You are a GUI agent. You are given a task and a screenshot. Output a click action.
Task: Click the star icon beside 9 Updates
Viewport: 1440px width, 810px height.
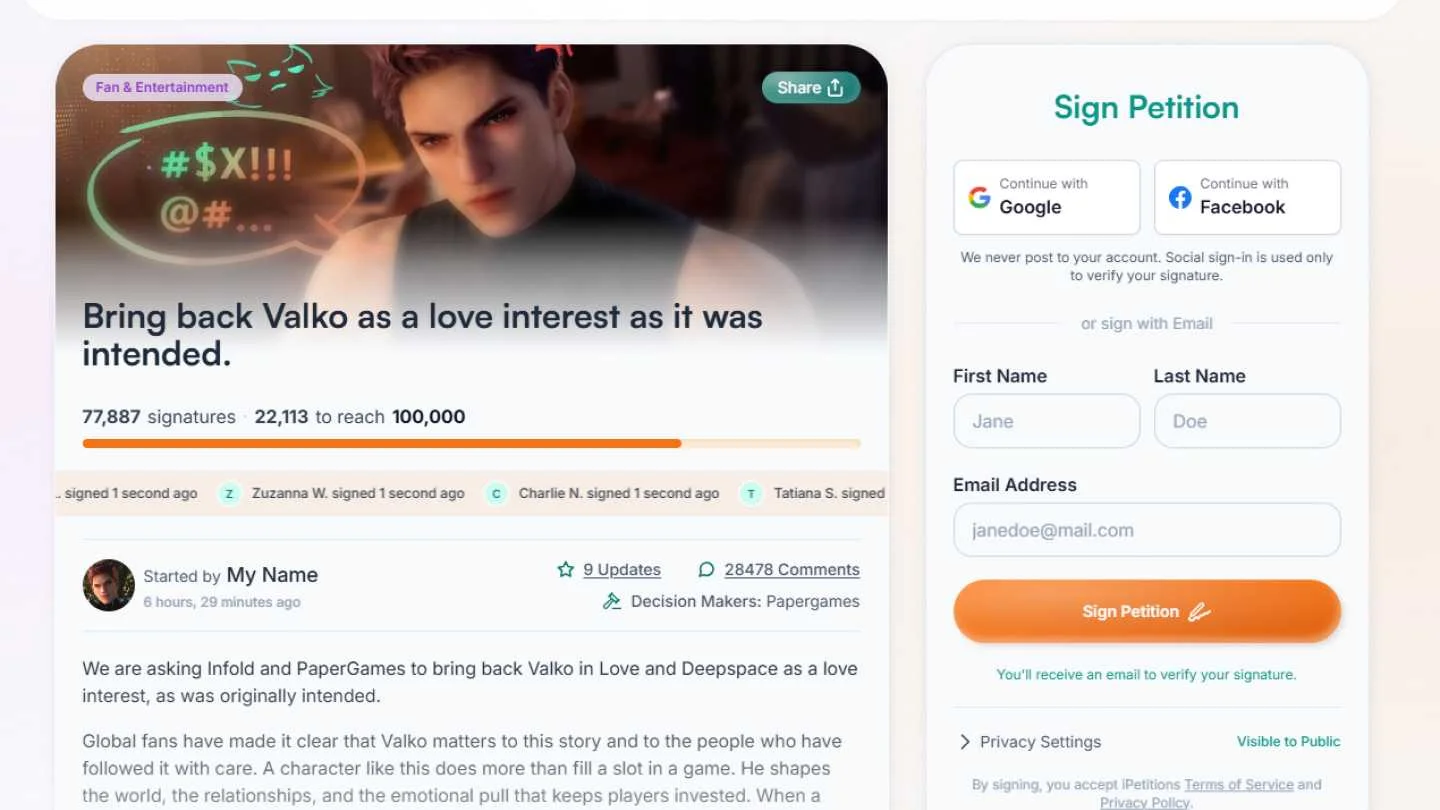(566, 569)
